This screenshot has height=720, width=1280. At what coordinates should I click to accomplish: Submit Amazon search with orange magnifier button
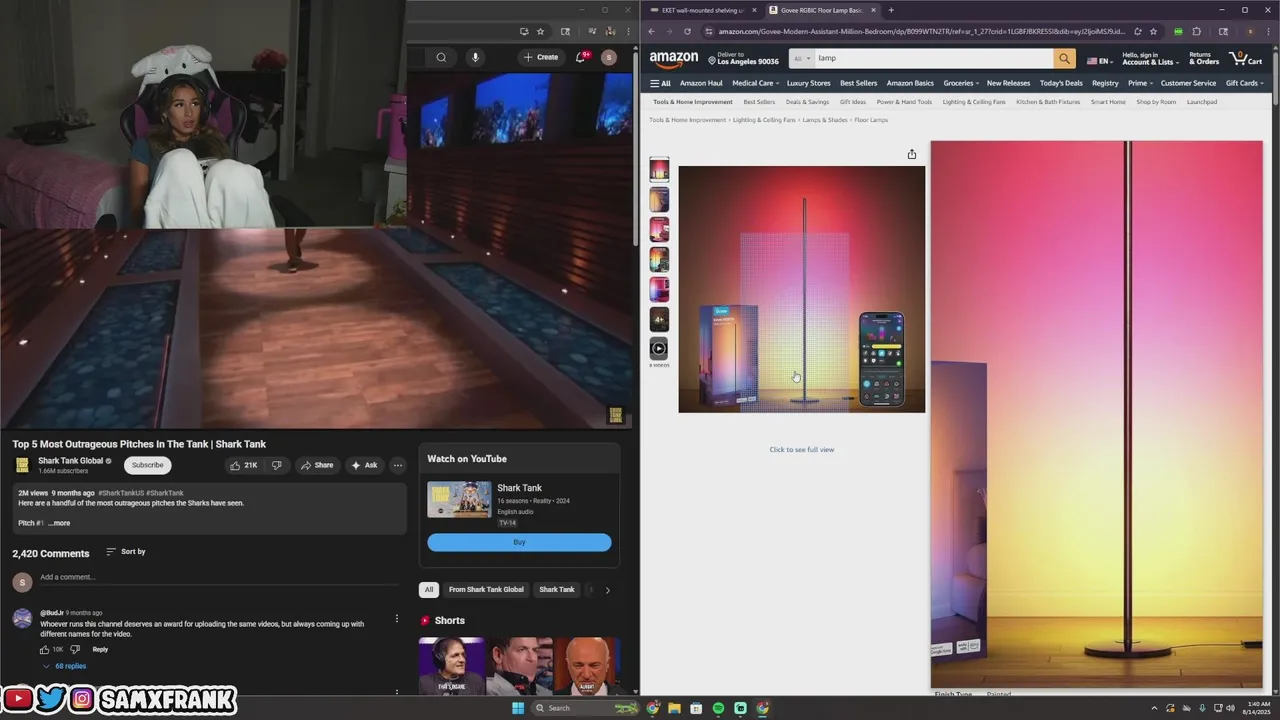(x=1064, y=58)
